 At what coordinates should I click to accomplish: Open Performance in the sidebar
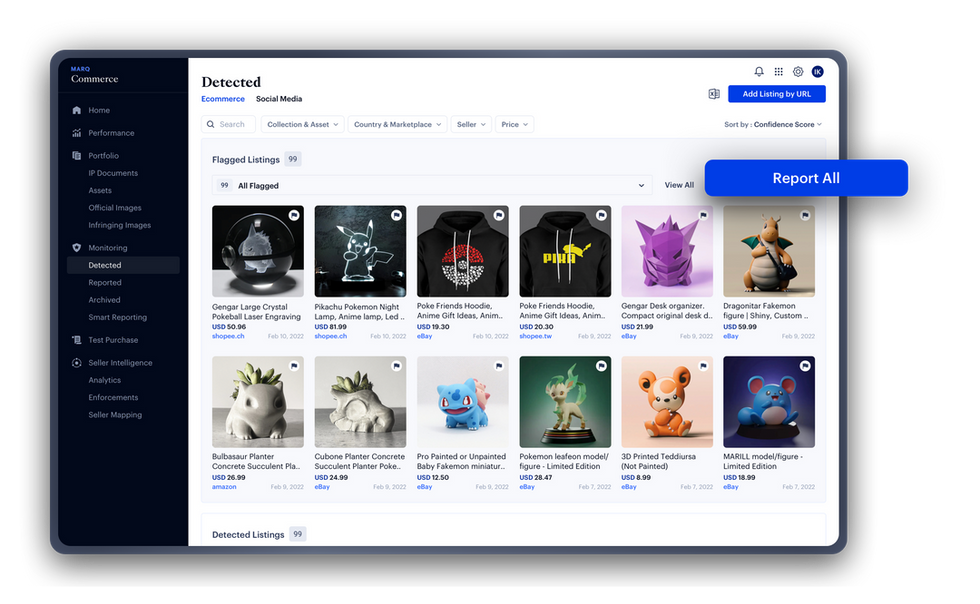tap(111, 133)
